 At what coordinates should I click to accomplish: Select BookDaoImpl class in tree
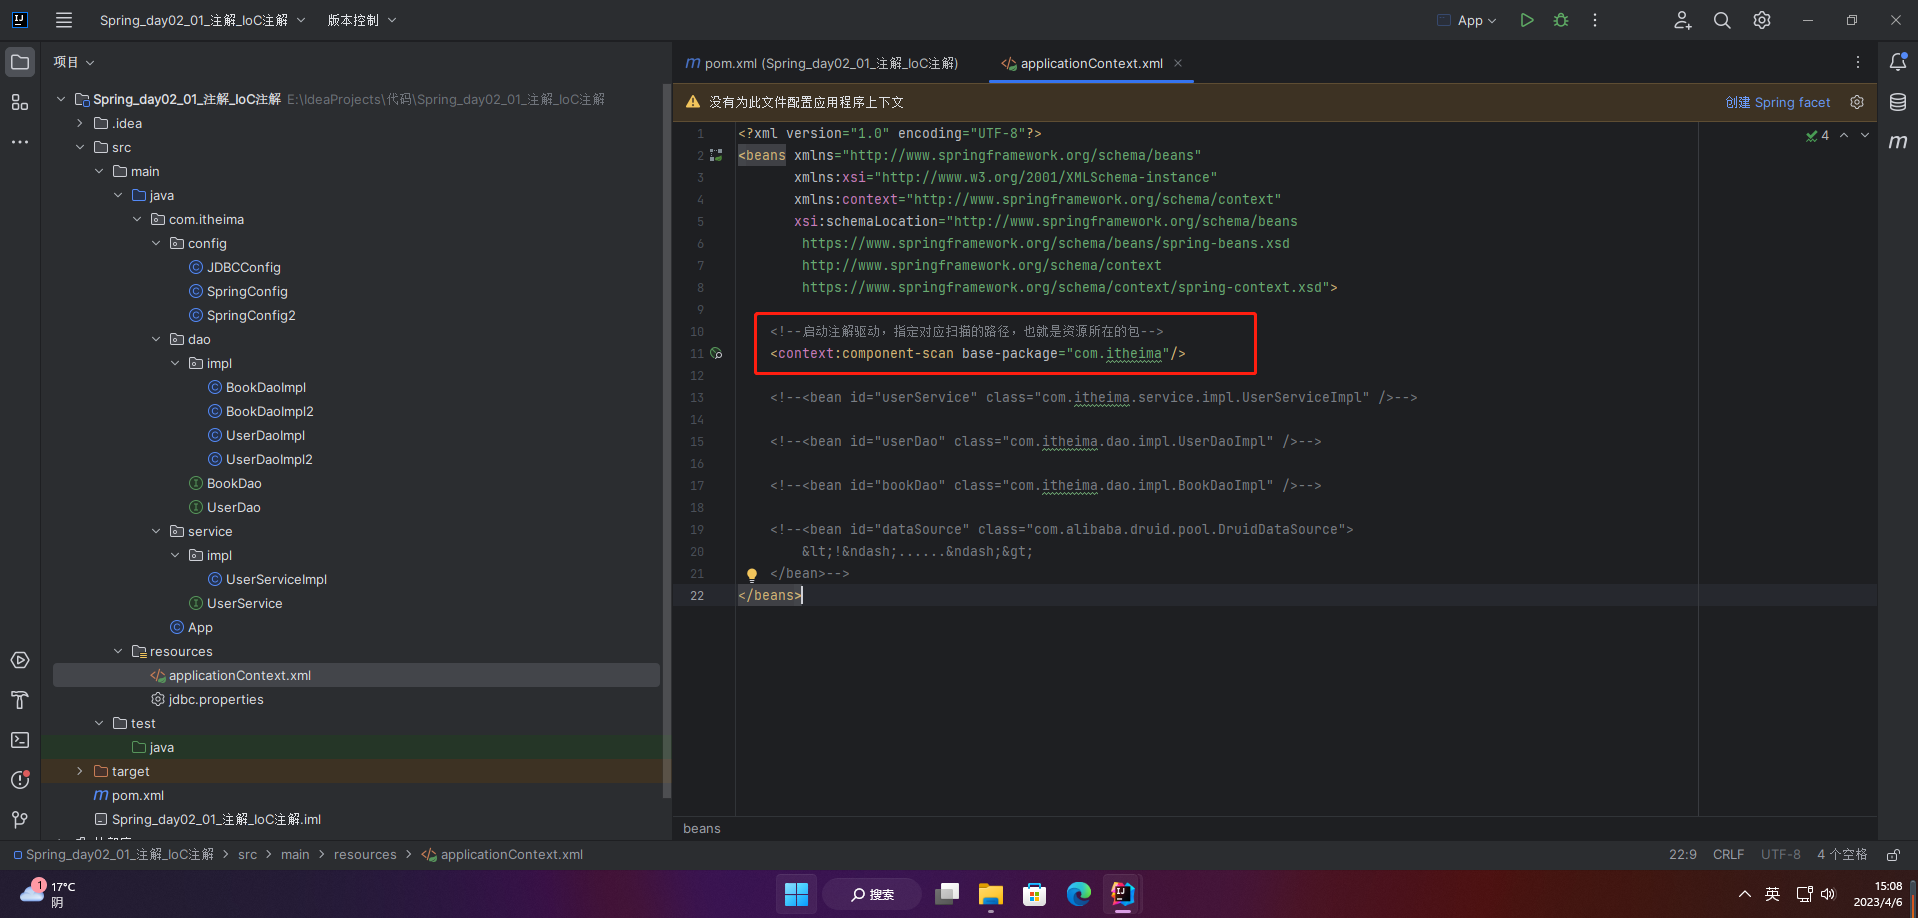tap(266, 387)
